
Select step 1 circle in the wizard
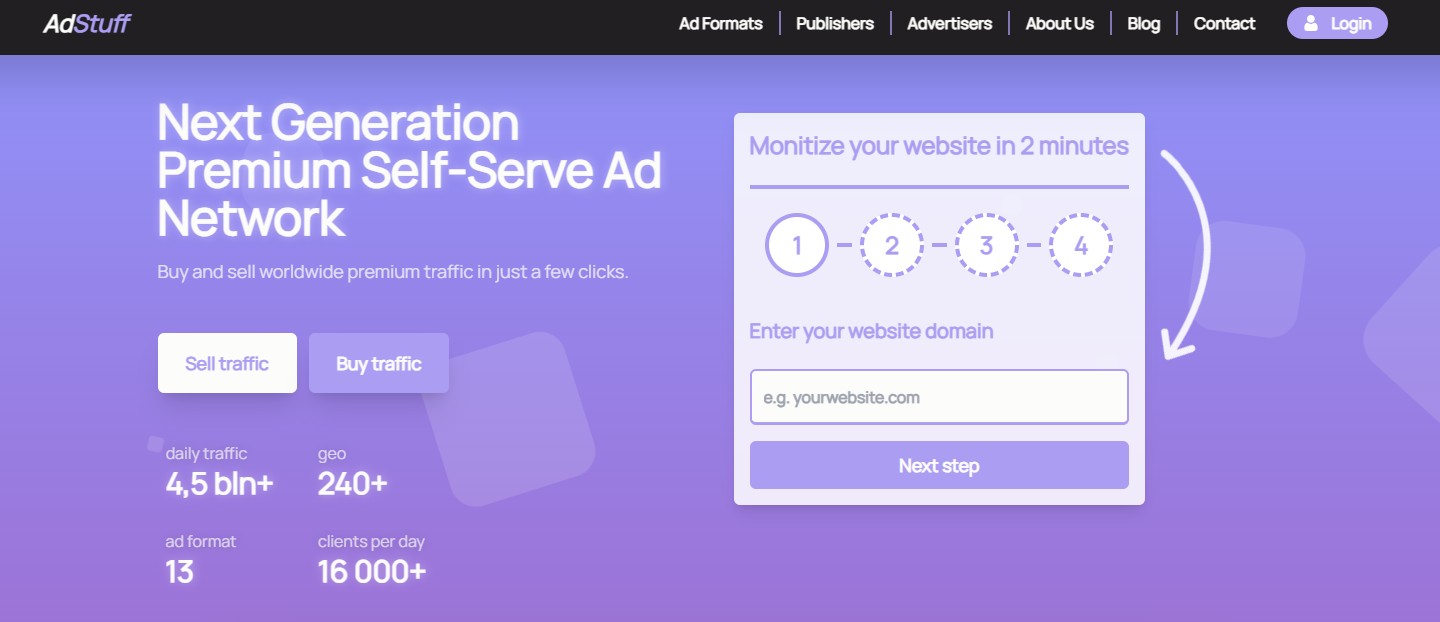797,244
